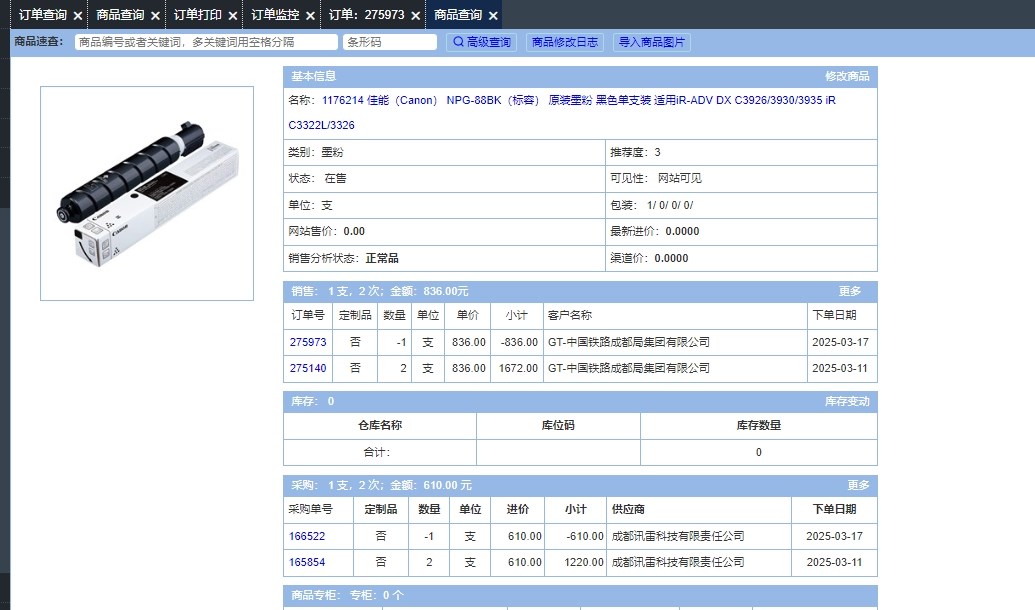Click the 状态: 在售 field
1035x610 pixels.
(x=444, y=179)
